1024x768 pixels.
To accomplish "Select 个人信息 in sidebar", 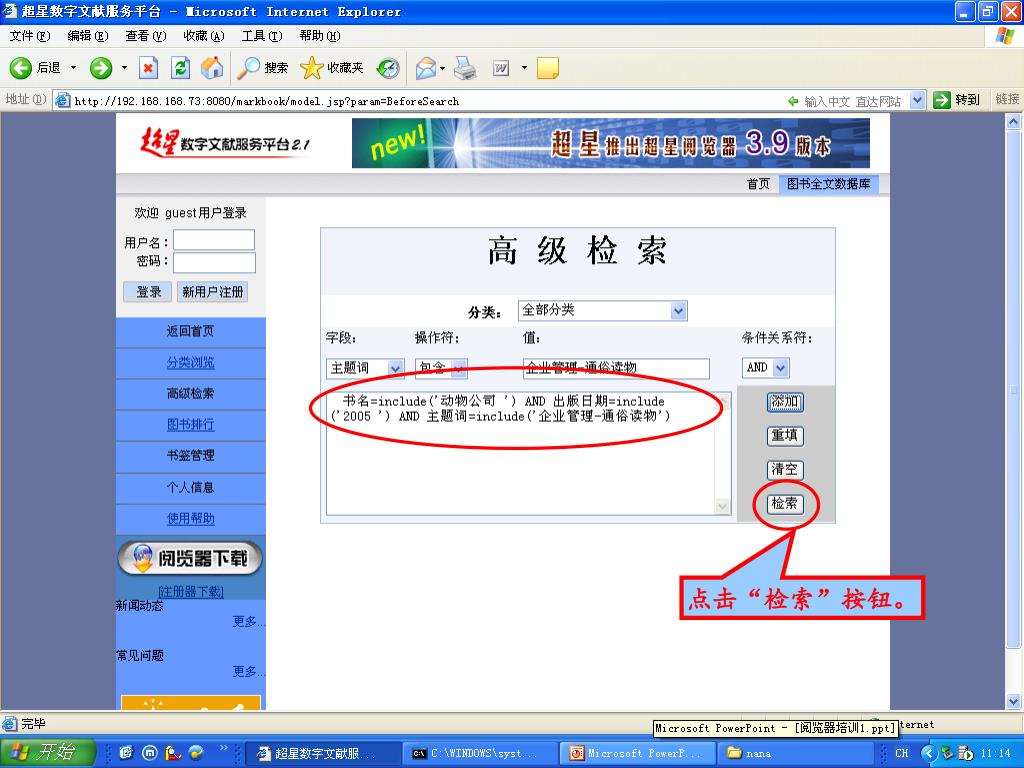I will click(190, 487).
